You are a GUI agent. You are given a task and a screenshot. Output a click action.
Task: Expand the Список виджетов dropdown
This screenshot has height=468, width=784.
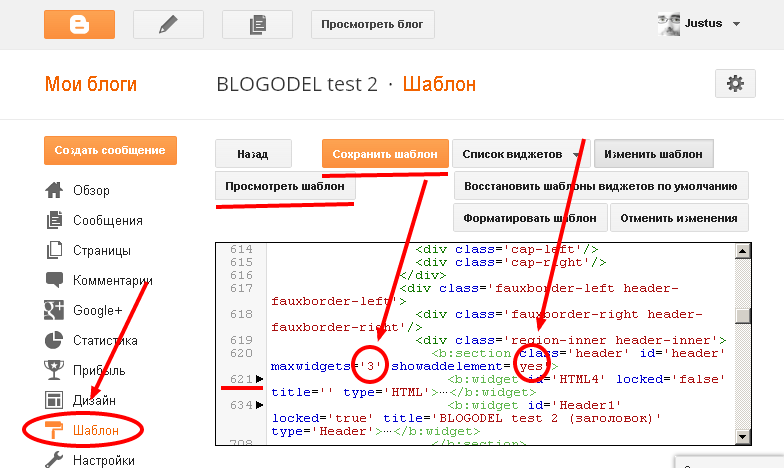tap(576, 155)
